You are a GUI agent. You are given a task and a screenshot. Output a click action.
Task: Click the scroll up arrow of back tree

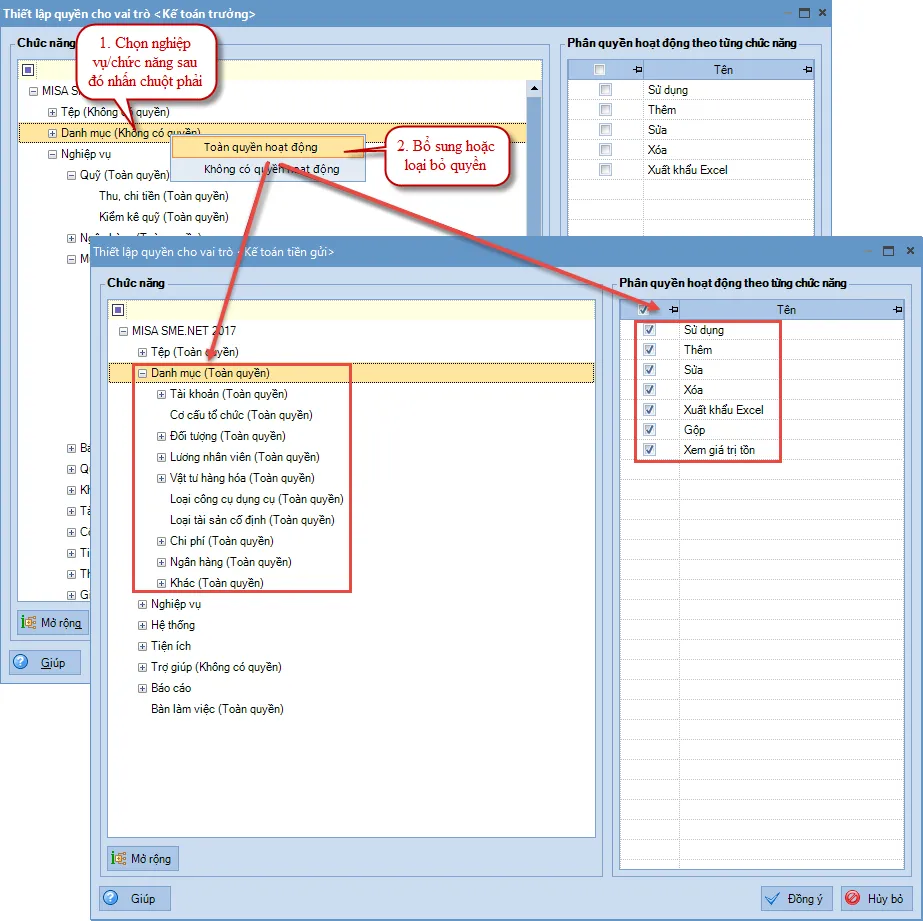pos(534,90)
